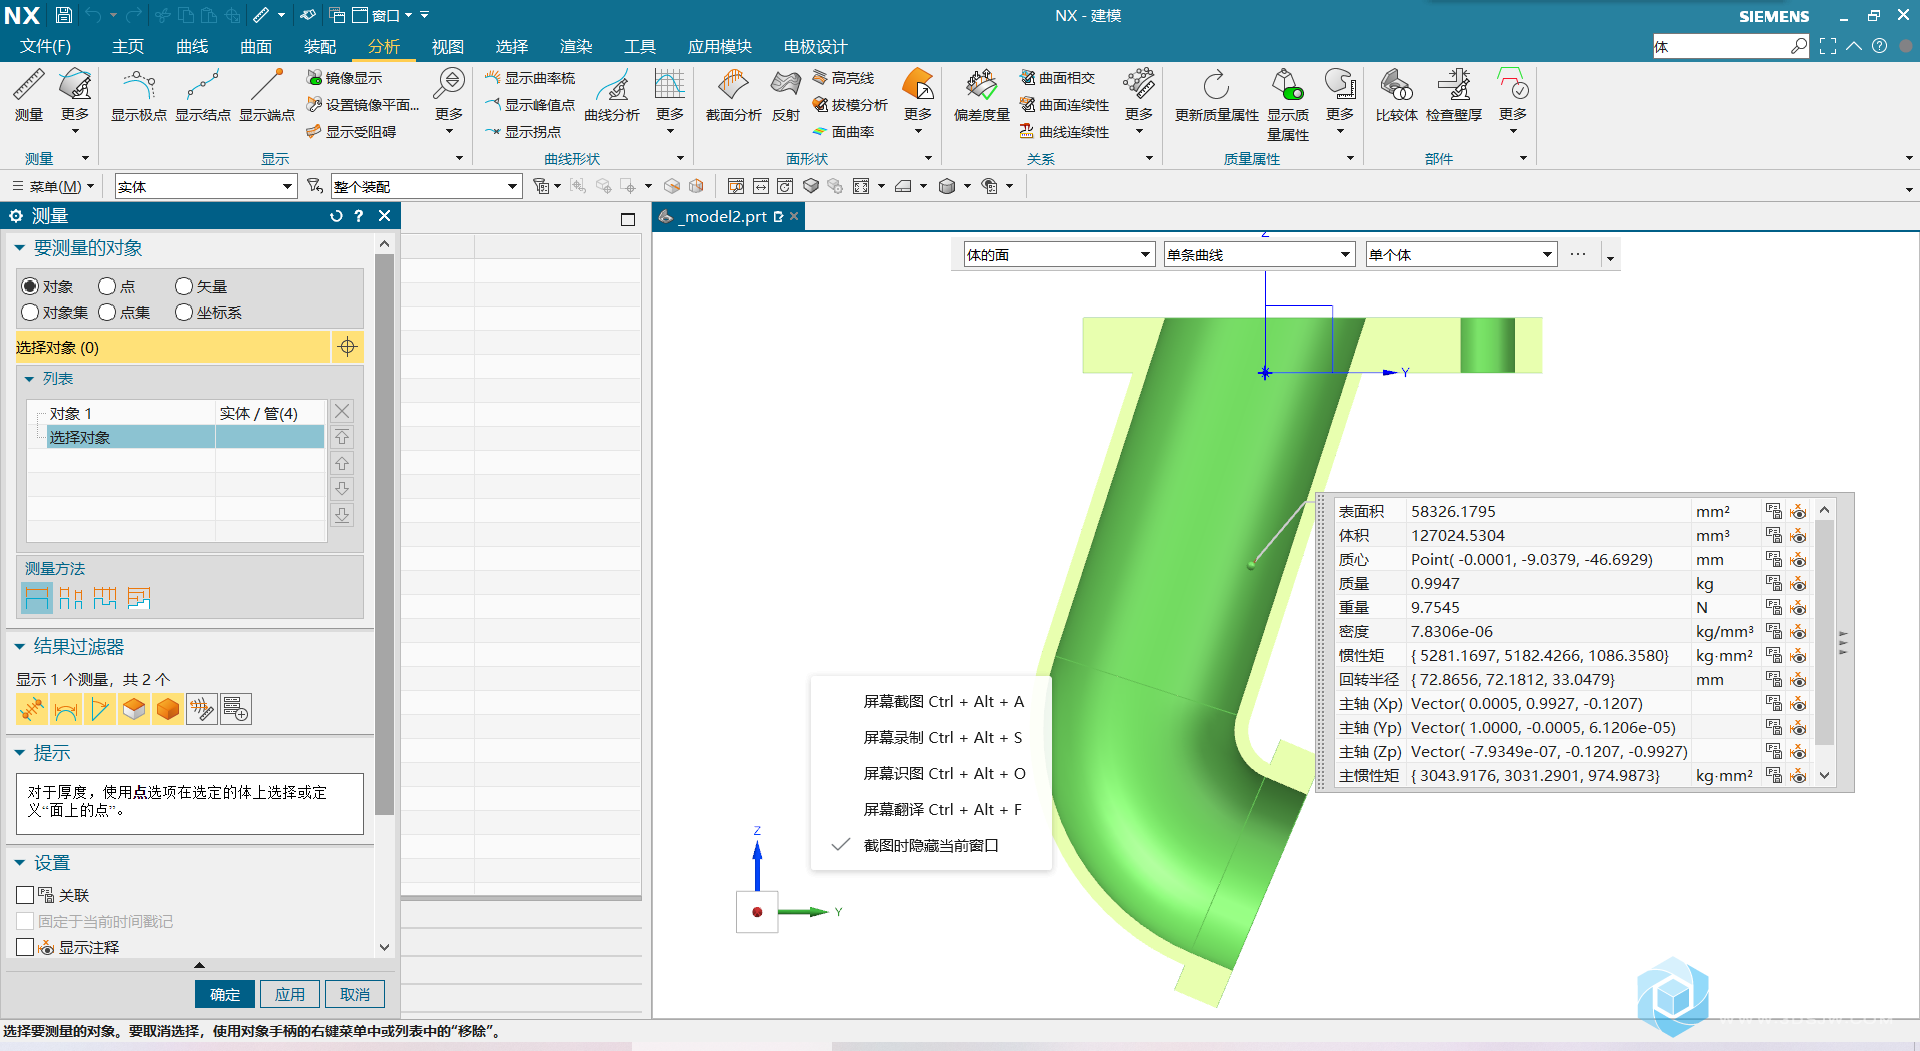The image size is (1920, 1051).
Task: Click the save icon in title bar
Action: tap(63, 15)
